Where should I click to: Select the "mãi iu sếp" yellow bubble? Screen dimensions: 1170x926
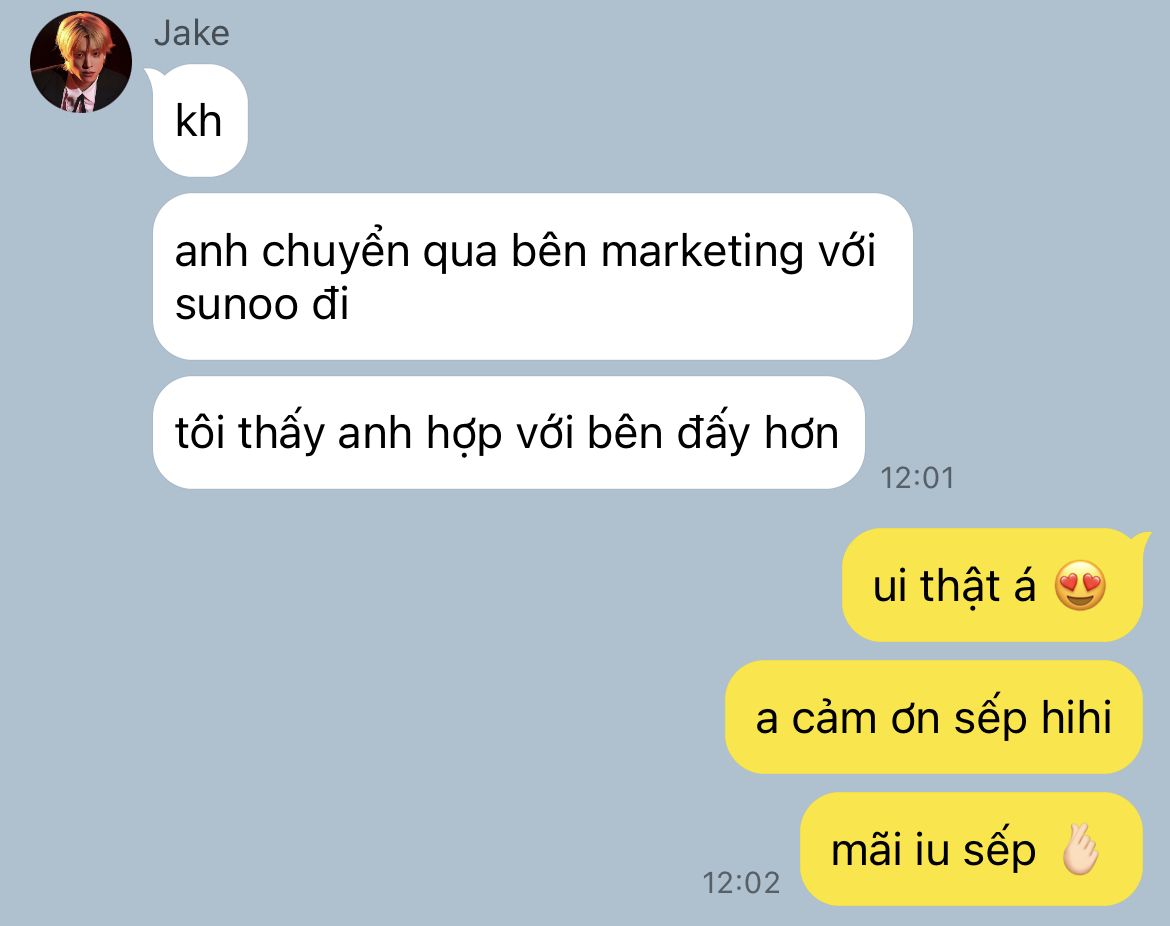point(972,849)
